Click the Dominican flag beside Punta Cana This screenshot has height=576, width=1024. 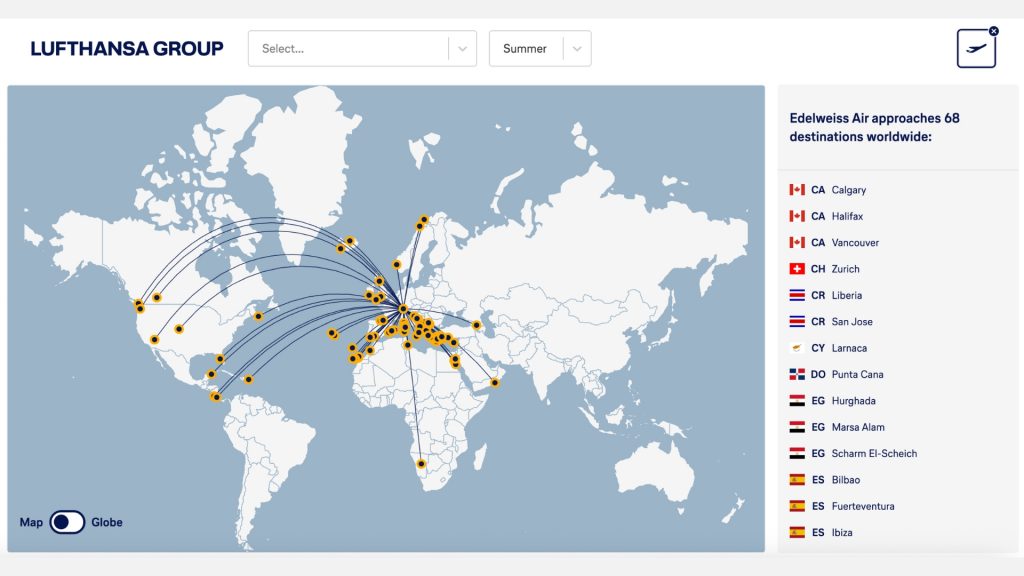click(x=797, y=374)
